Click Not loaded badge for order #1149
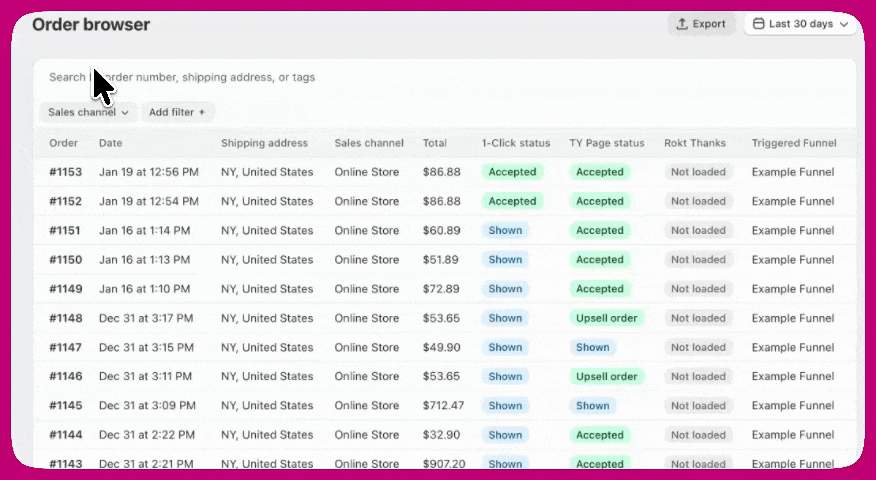Image resolution: width=876 pixels, height=480 pixels. pos(698,289)
